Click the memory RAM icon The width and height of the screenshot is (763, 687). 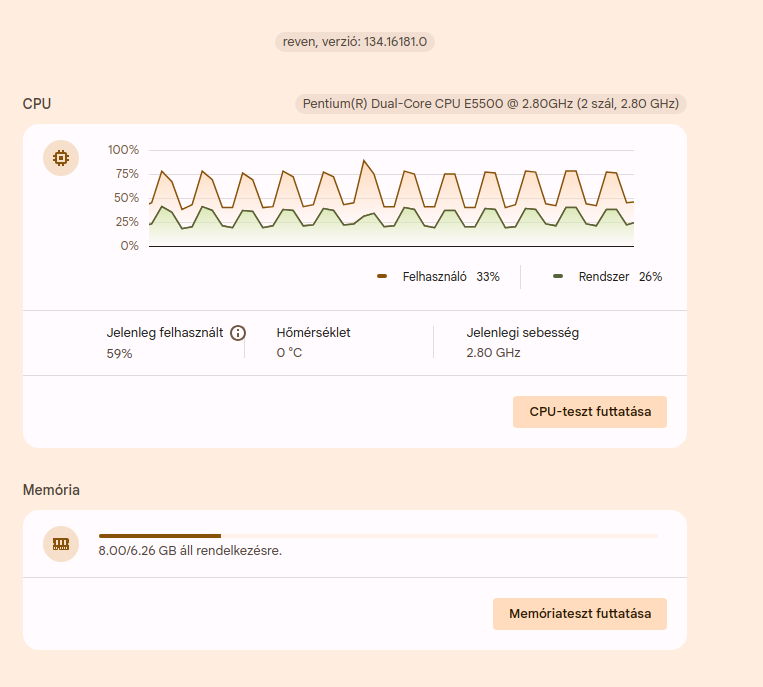tap(61, 544)
